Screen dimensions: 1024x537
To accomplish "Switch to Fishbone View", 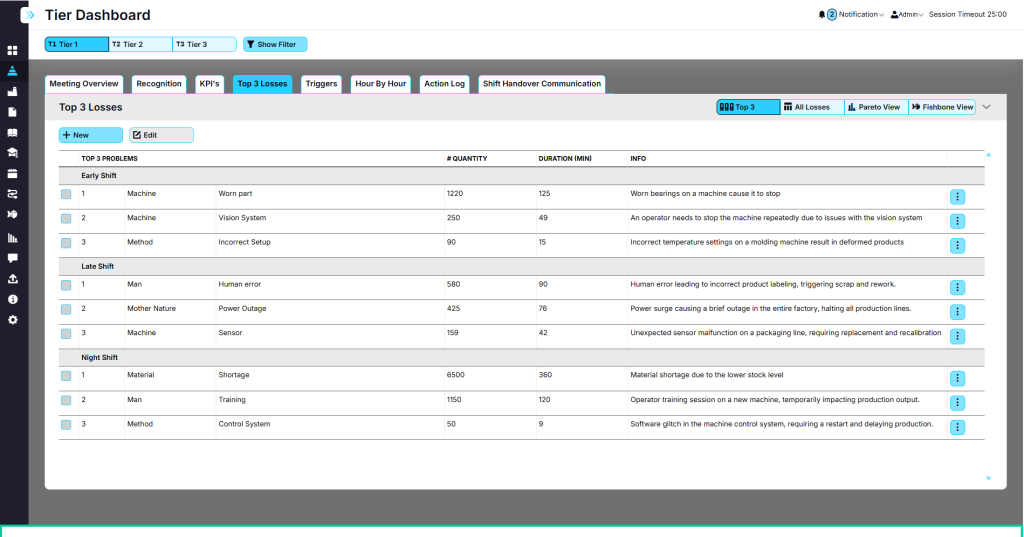I will tap(942, 107).
